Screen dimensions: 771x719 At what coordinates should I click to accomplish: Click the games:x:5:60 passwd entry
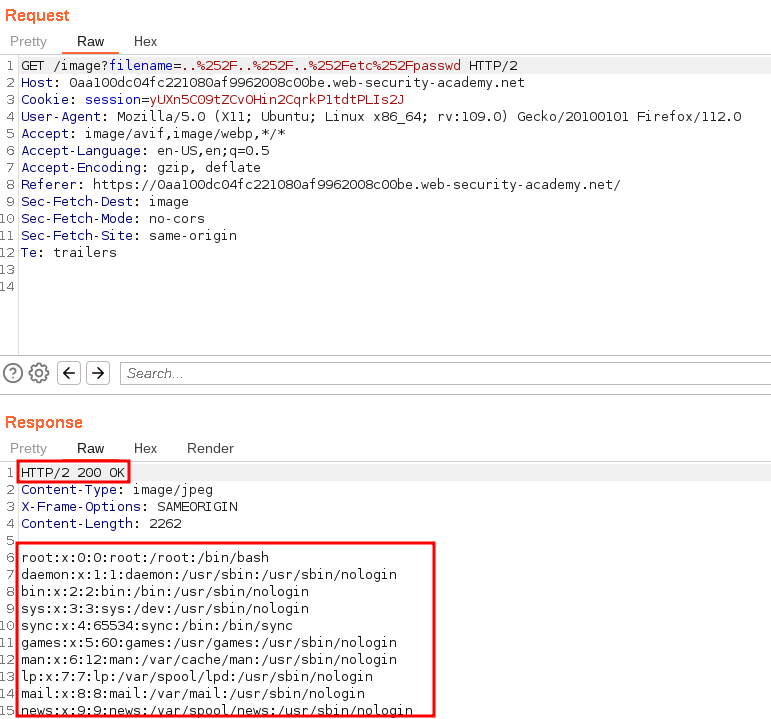coord(209,643)
